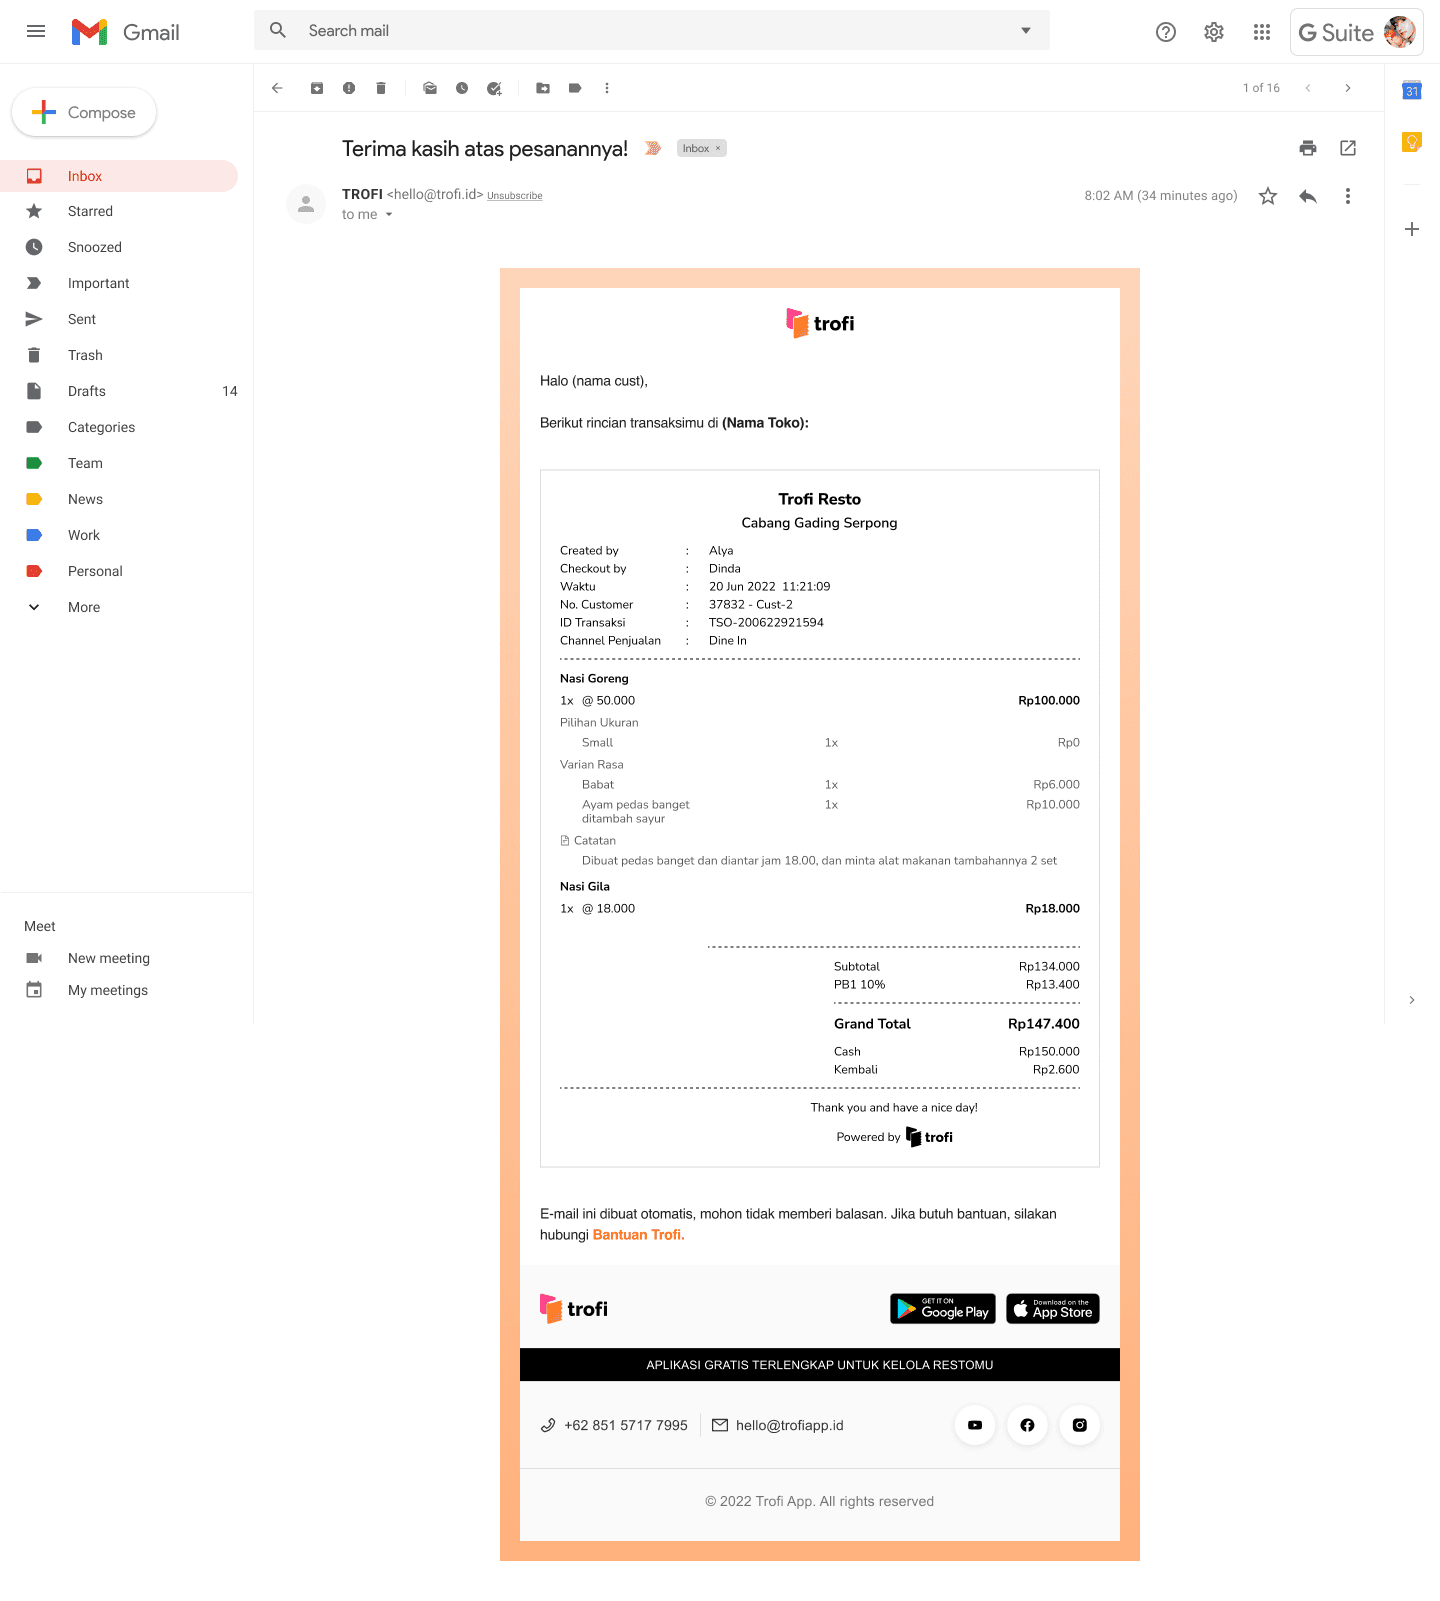Open the Keep side panel icon
The height and width of the screenshot is (1601, 1440).
coord(1412,142)
